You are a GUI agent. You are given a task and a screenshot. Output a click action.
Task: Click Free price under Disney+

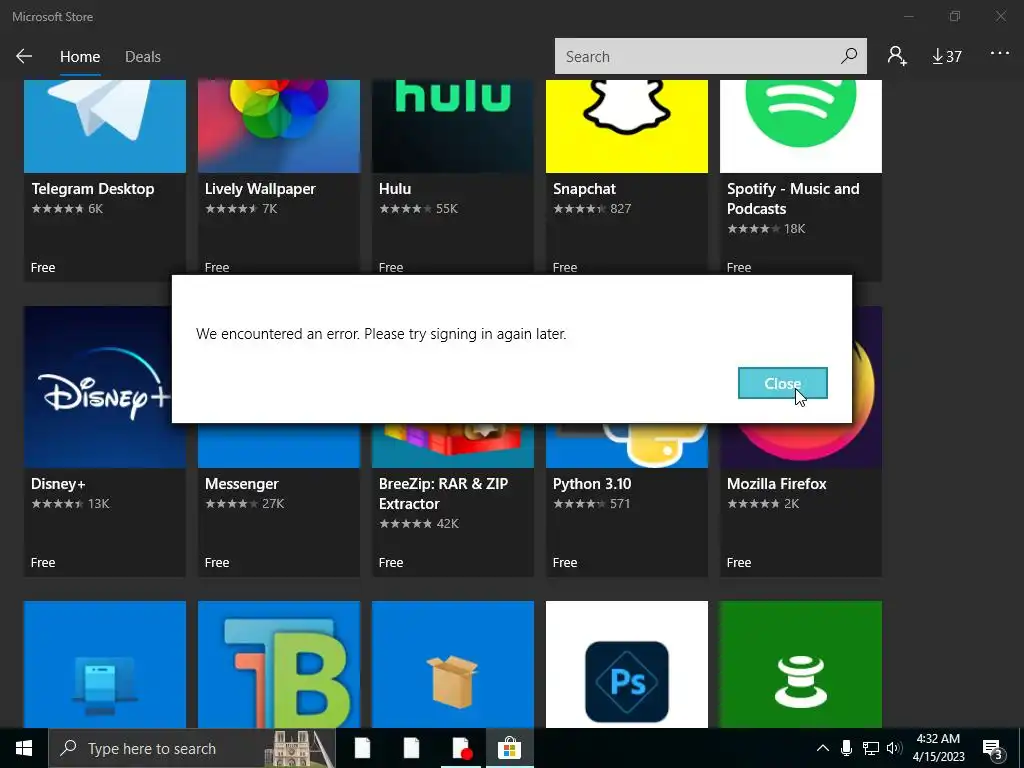(x=43, y=562)
